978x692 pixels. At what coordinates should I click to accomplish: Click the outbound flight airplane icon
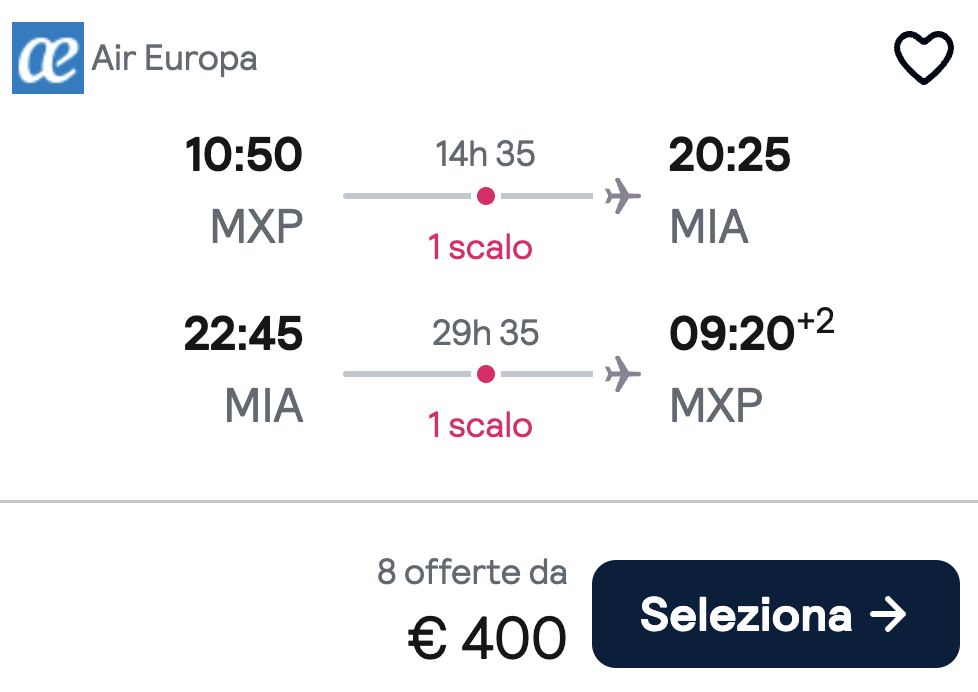(622, 196)
